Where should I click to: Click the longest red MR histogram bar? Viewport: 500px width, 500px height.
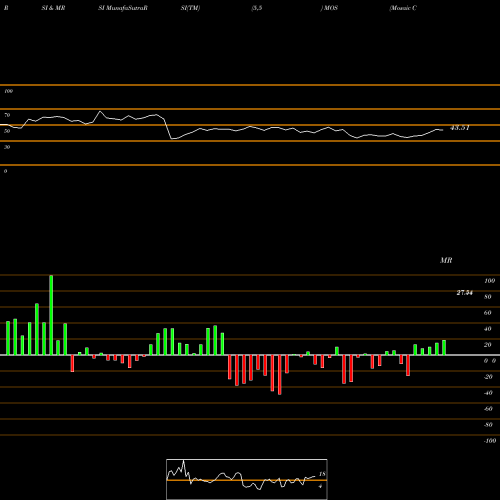279,375
